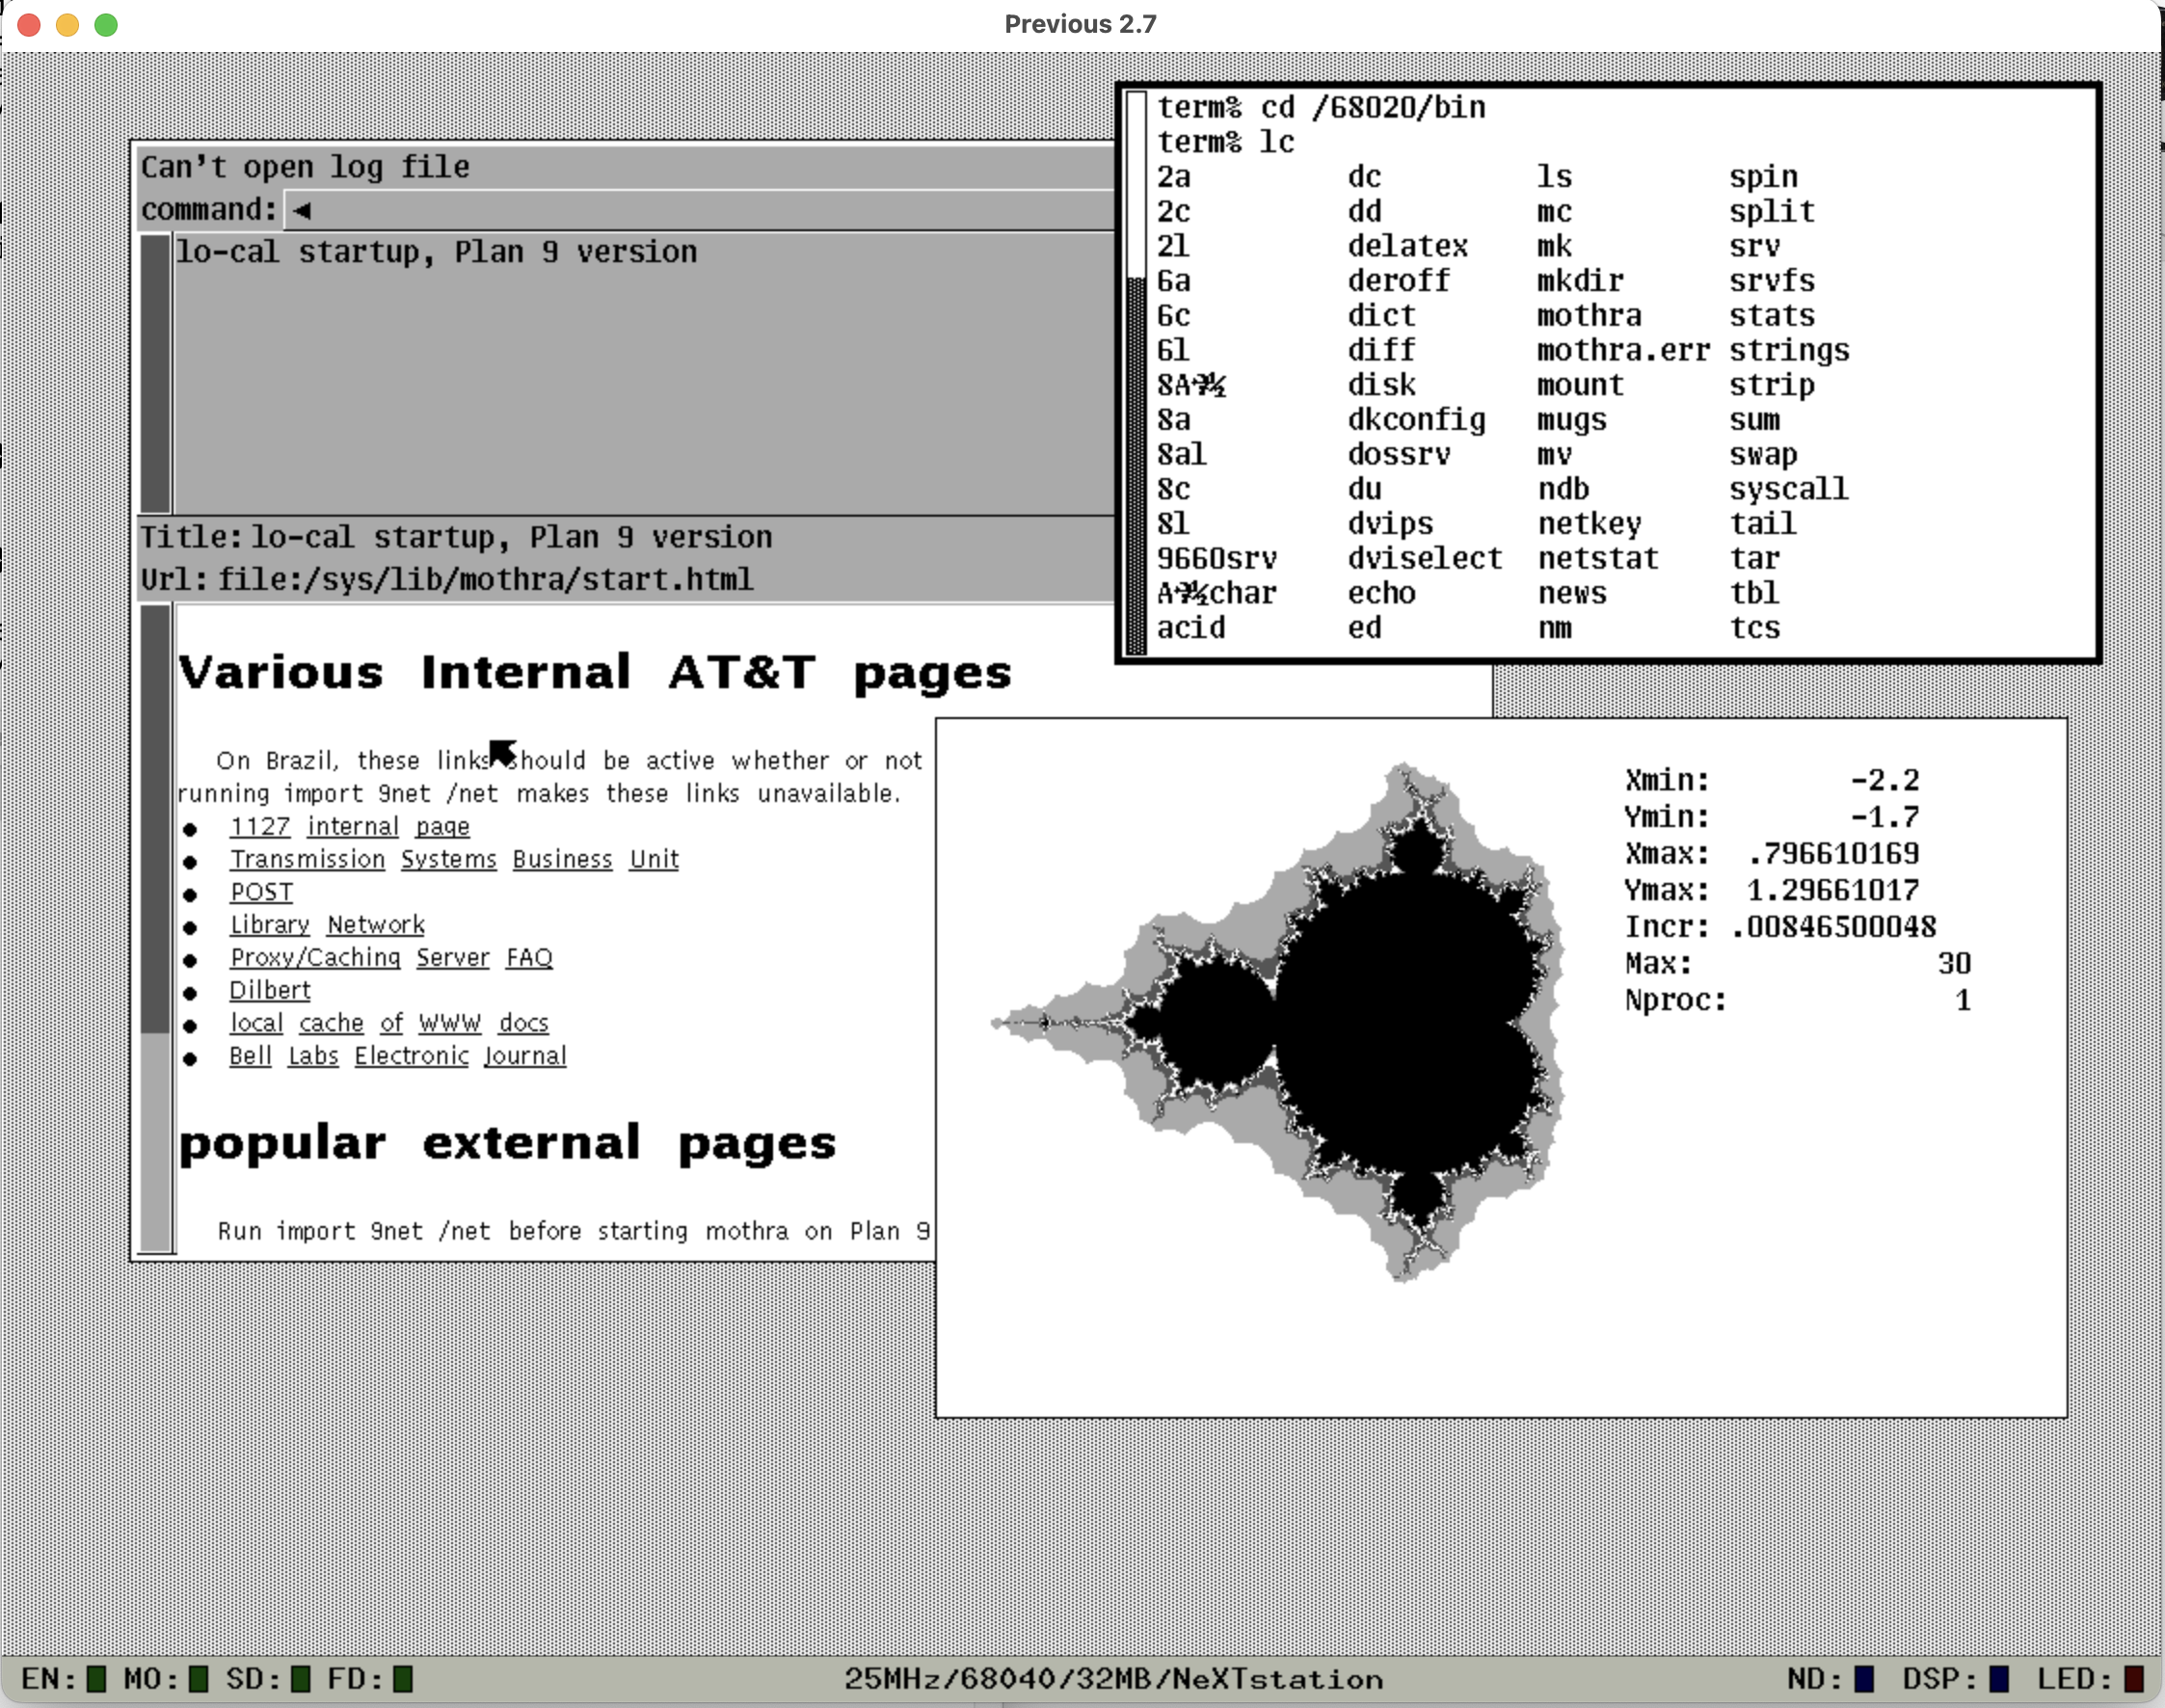Open the Dilbert link

coord(270,990)
